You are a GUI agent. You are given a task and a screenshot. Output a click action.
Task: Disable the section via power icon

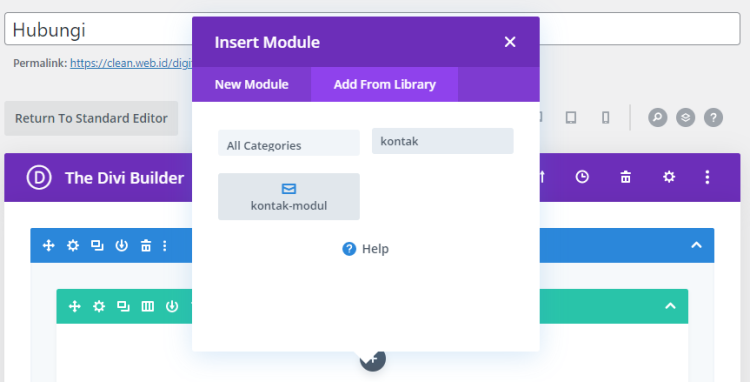click(121, 245)
